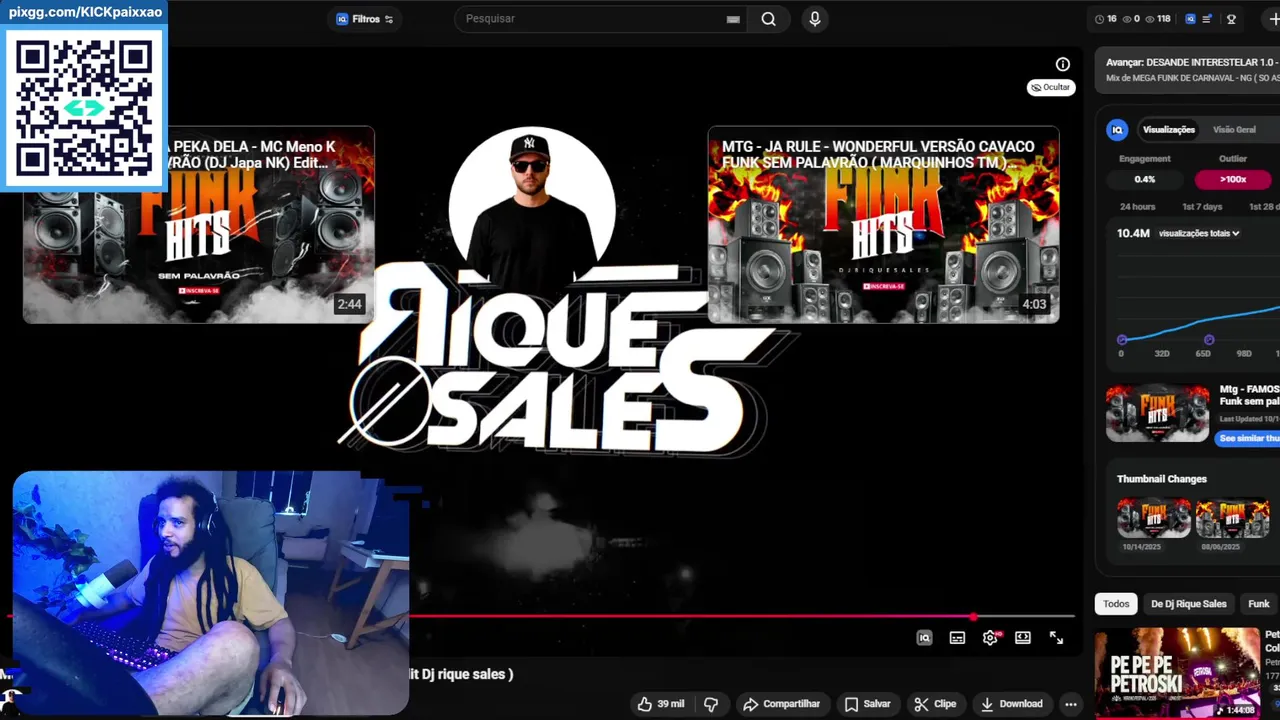The image size is (1280, 720).
Task: Click the 0.4% engagement value
Action: coord(1145,180)
